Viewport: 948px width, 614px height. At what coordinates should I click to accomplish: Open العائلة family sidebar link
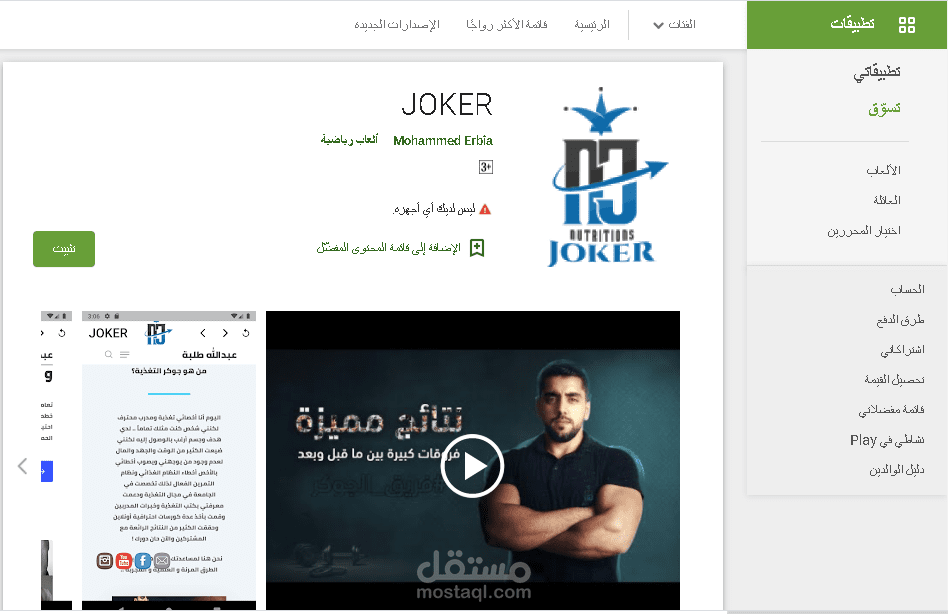click(x=887, y=200)
